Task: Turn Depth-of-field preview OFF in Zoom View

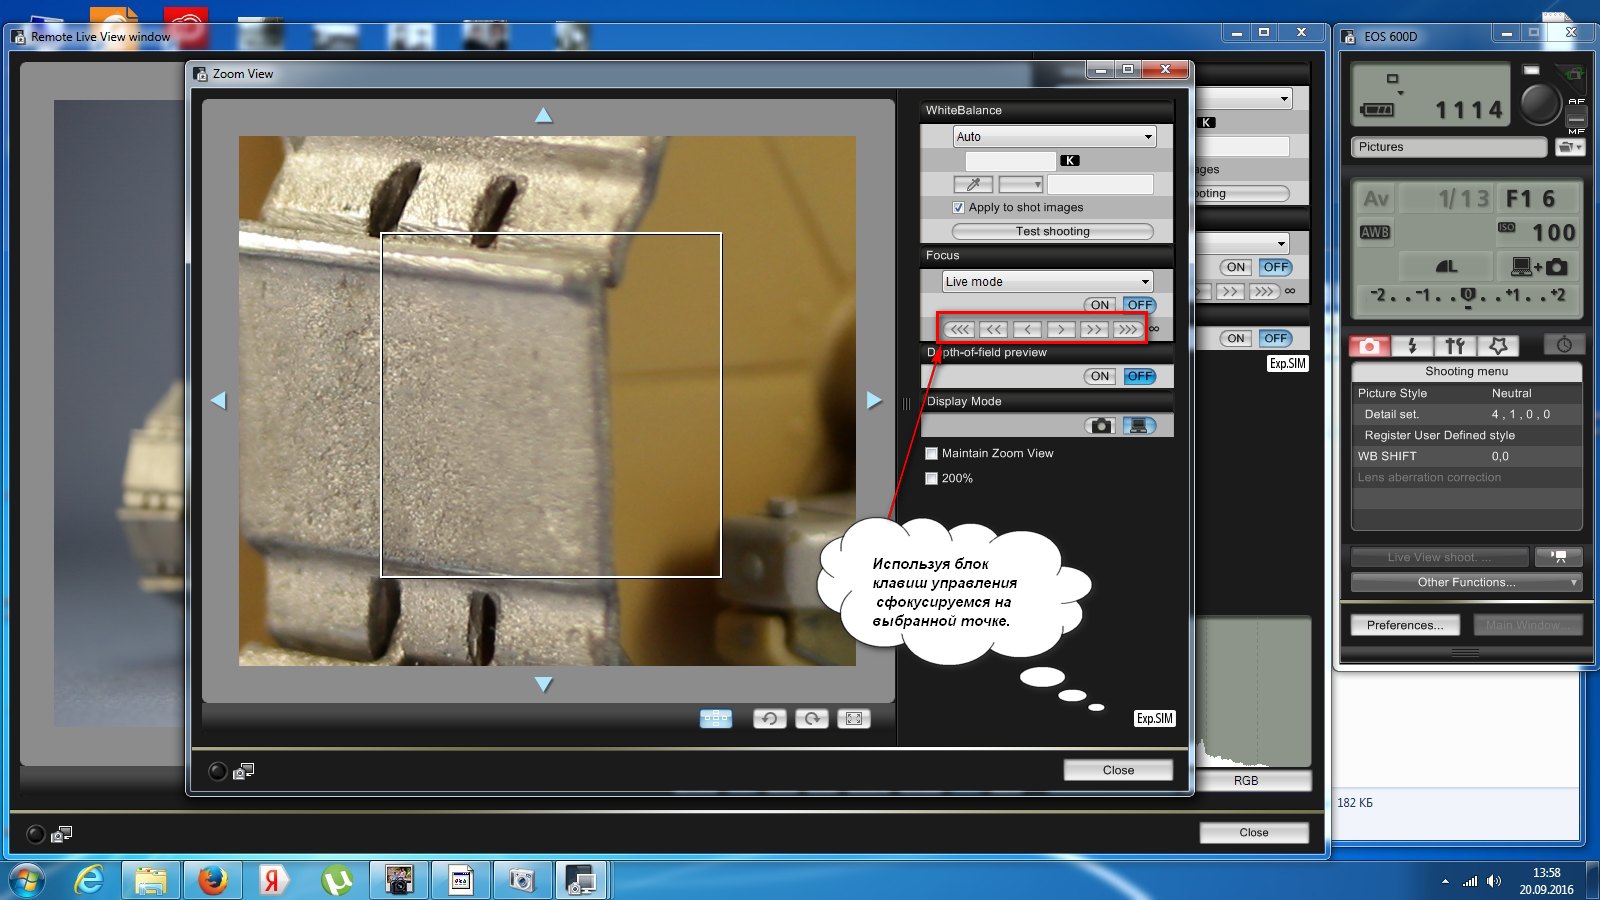Action: pos(1140,376)
